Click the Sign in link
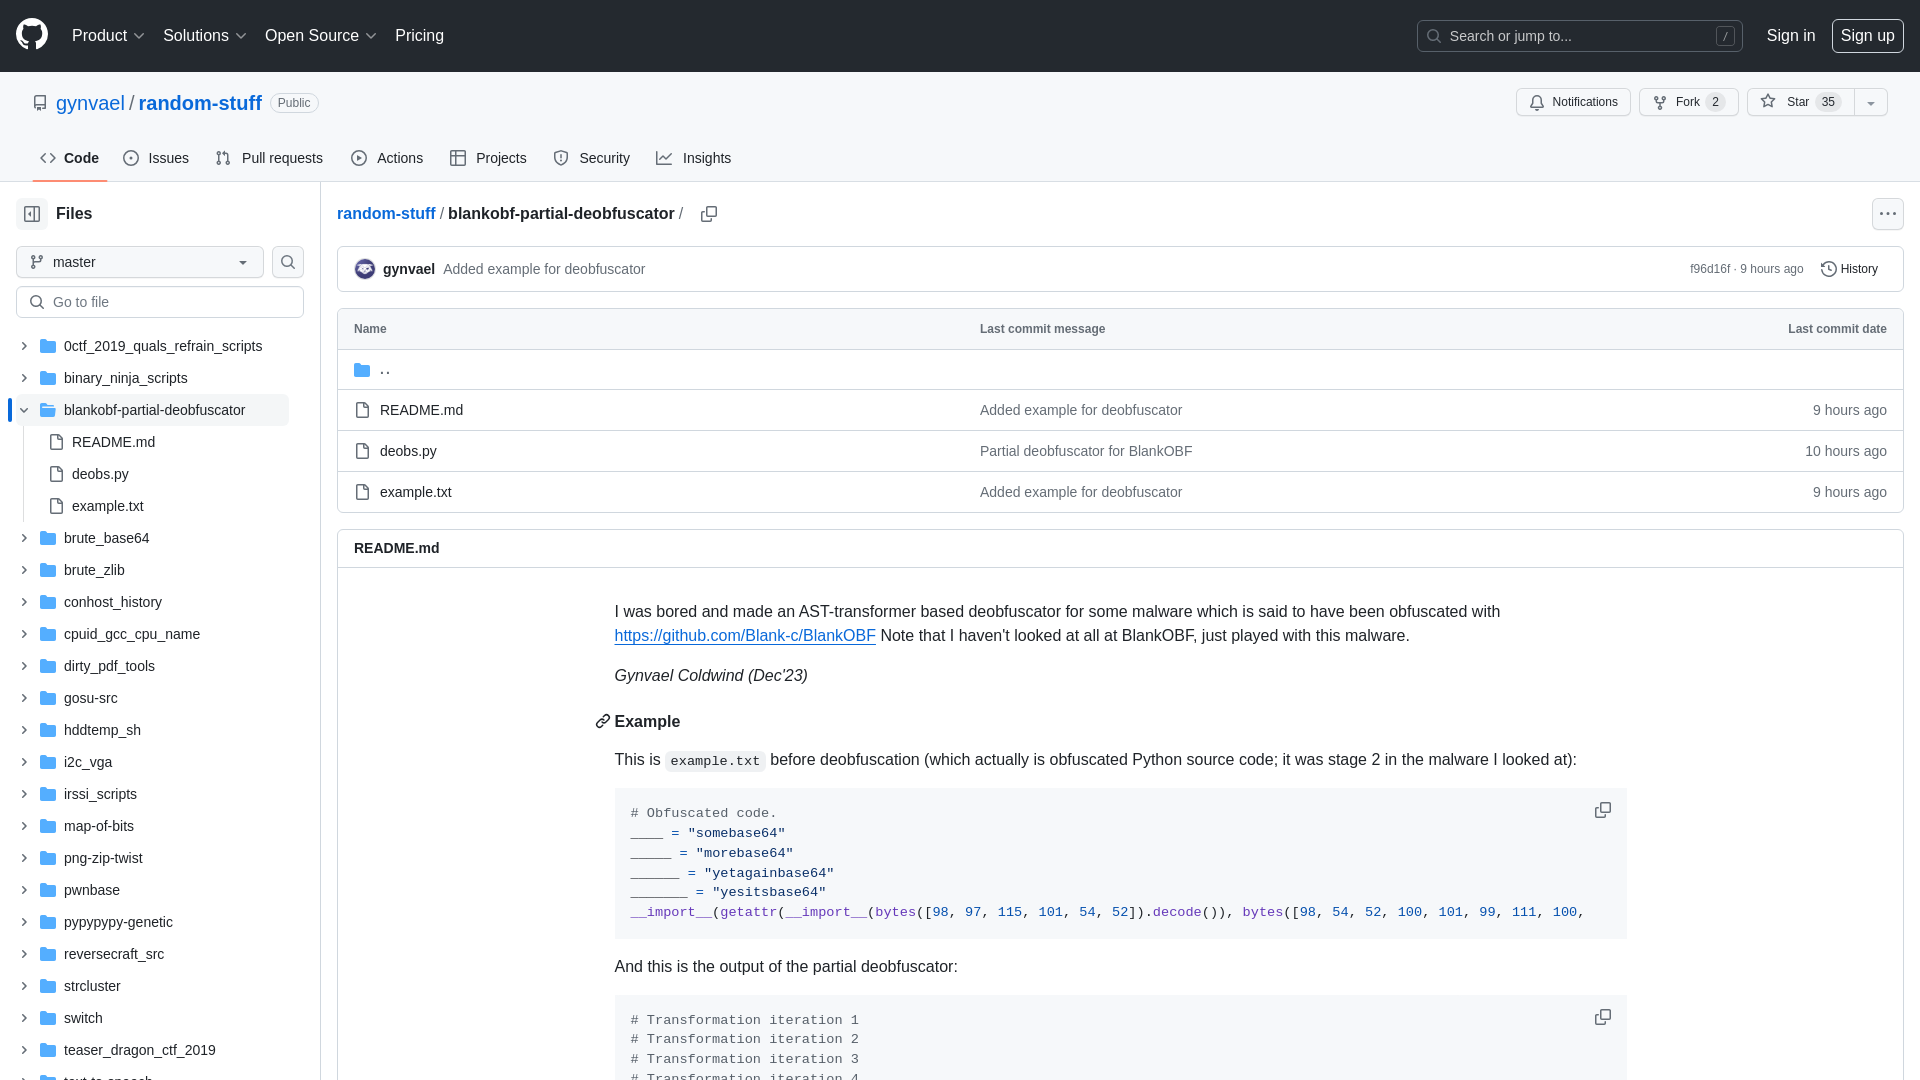 click(x=1790, y=36)
